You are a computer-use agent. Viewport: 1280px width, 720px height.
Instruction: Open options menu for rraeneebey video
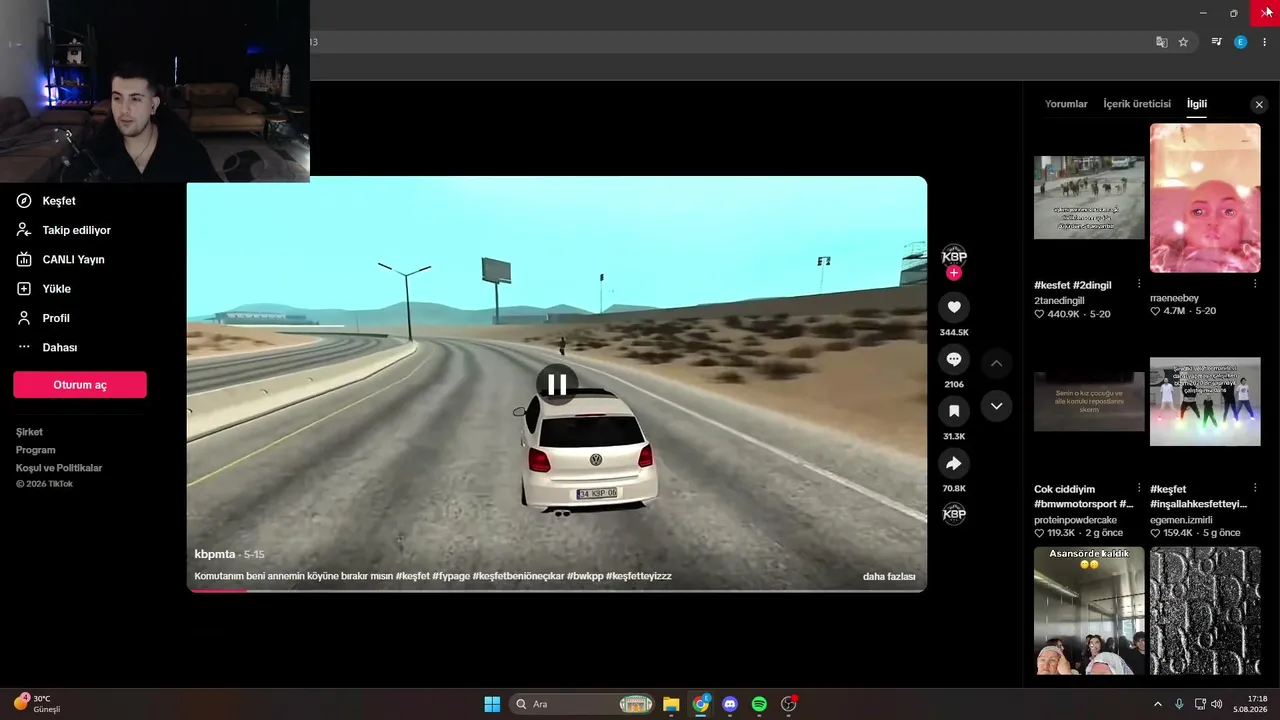(1255, 284)
